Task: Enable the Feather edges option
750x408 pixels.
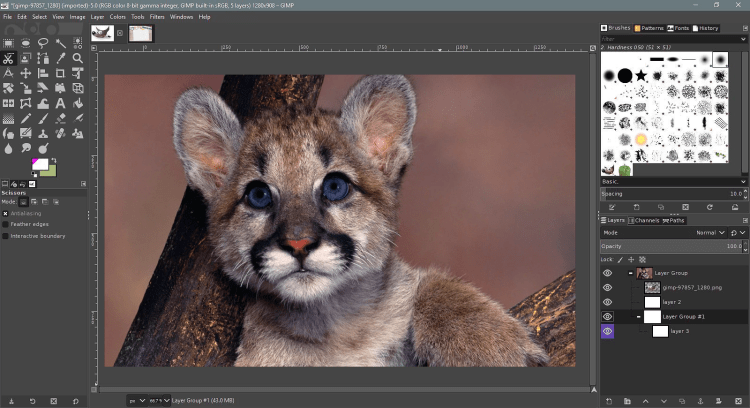Action: pos(6,225)
